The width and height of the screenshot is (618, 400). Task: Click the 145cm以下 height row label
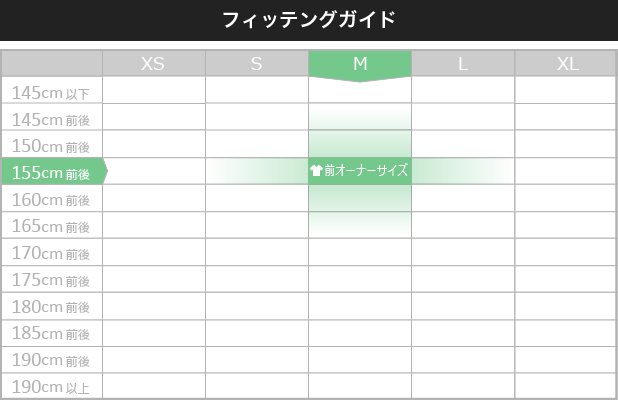point(52,90)
